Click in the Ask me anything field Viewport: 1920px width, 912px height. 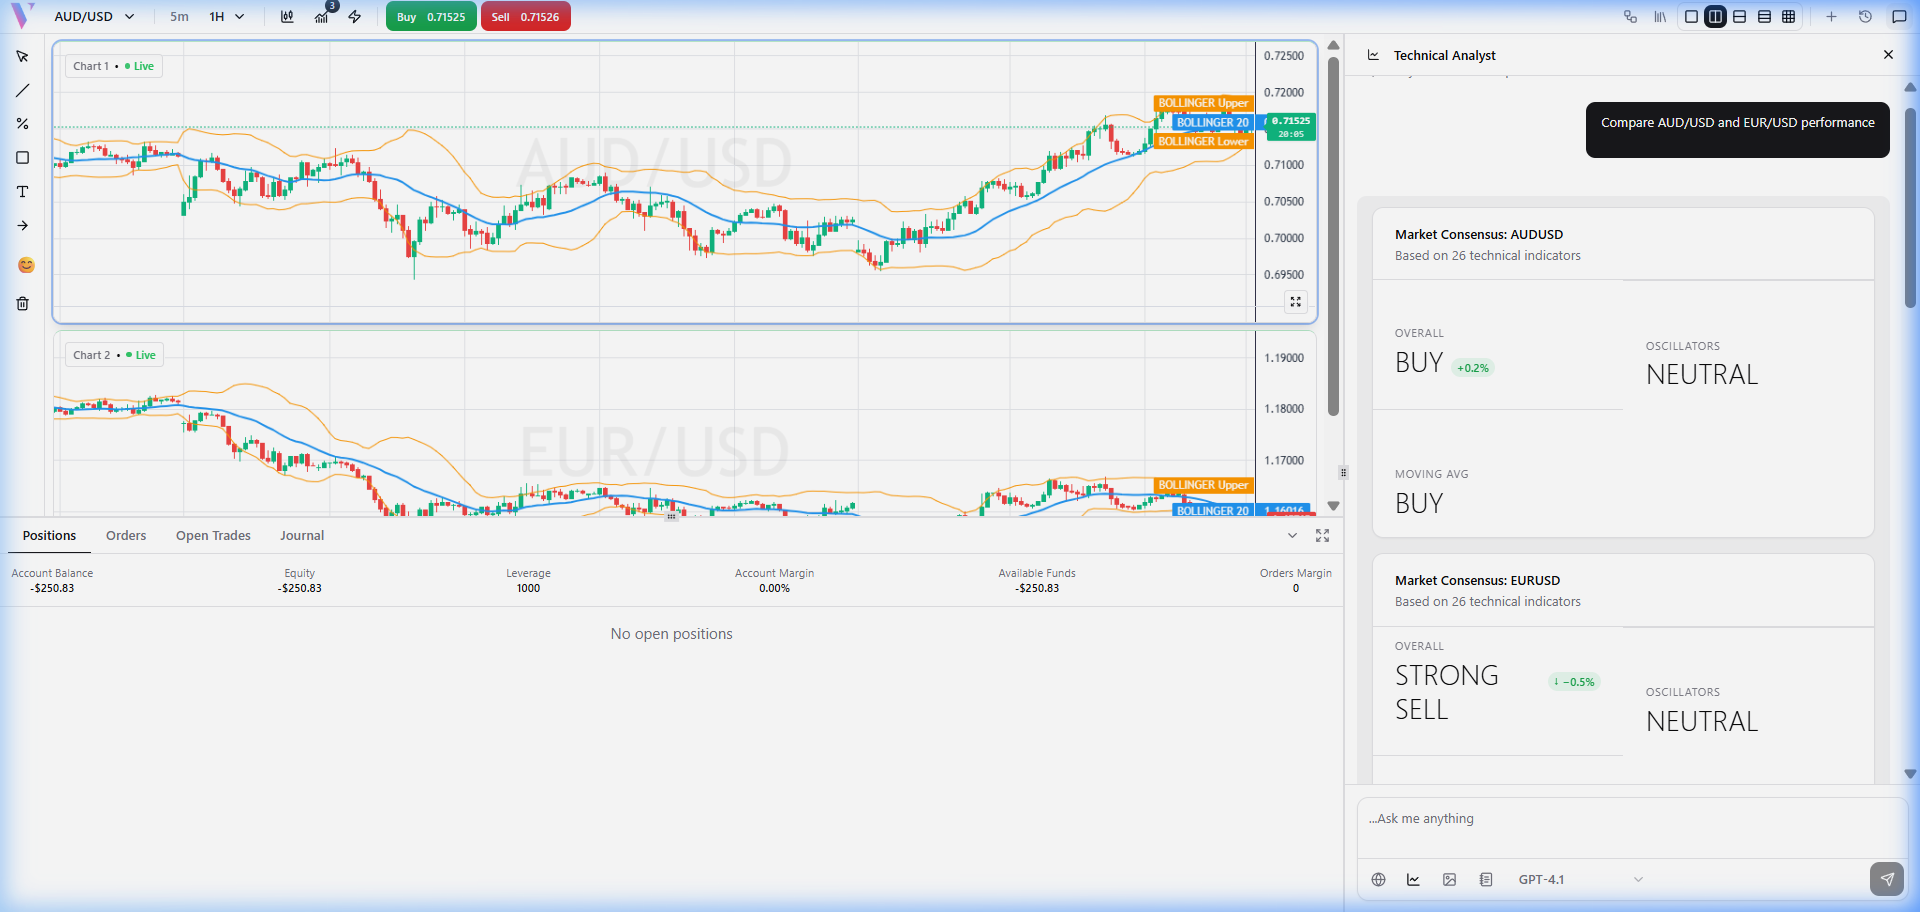pos(1630,819)
